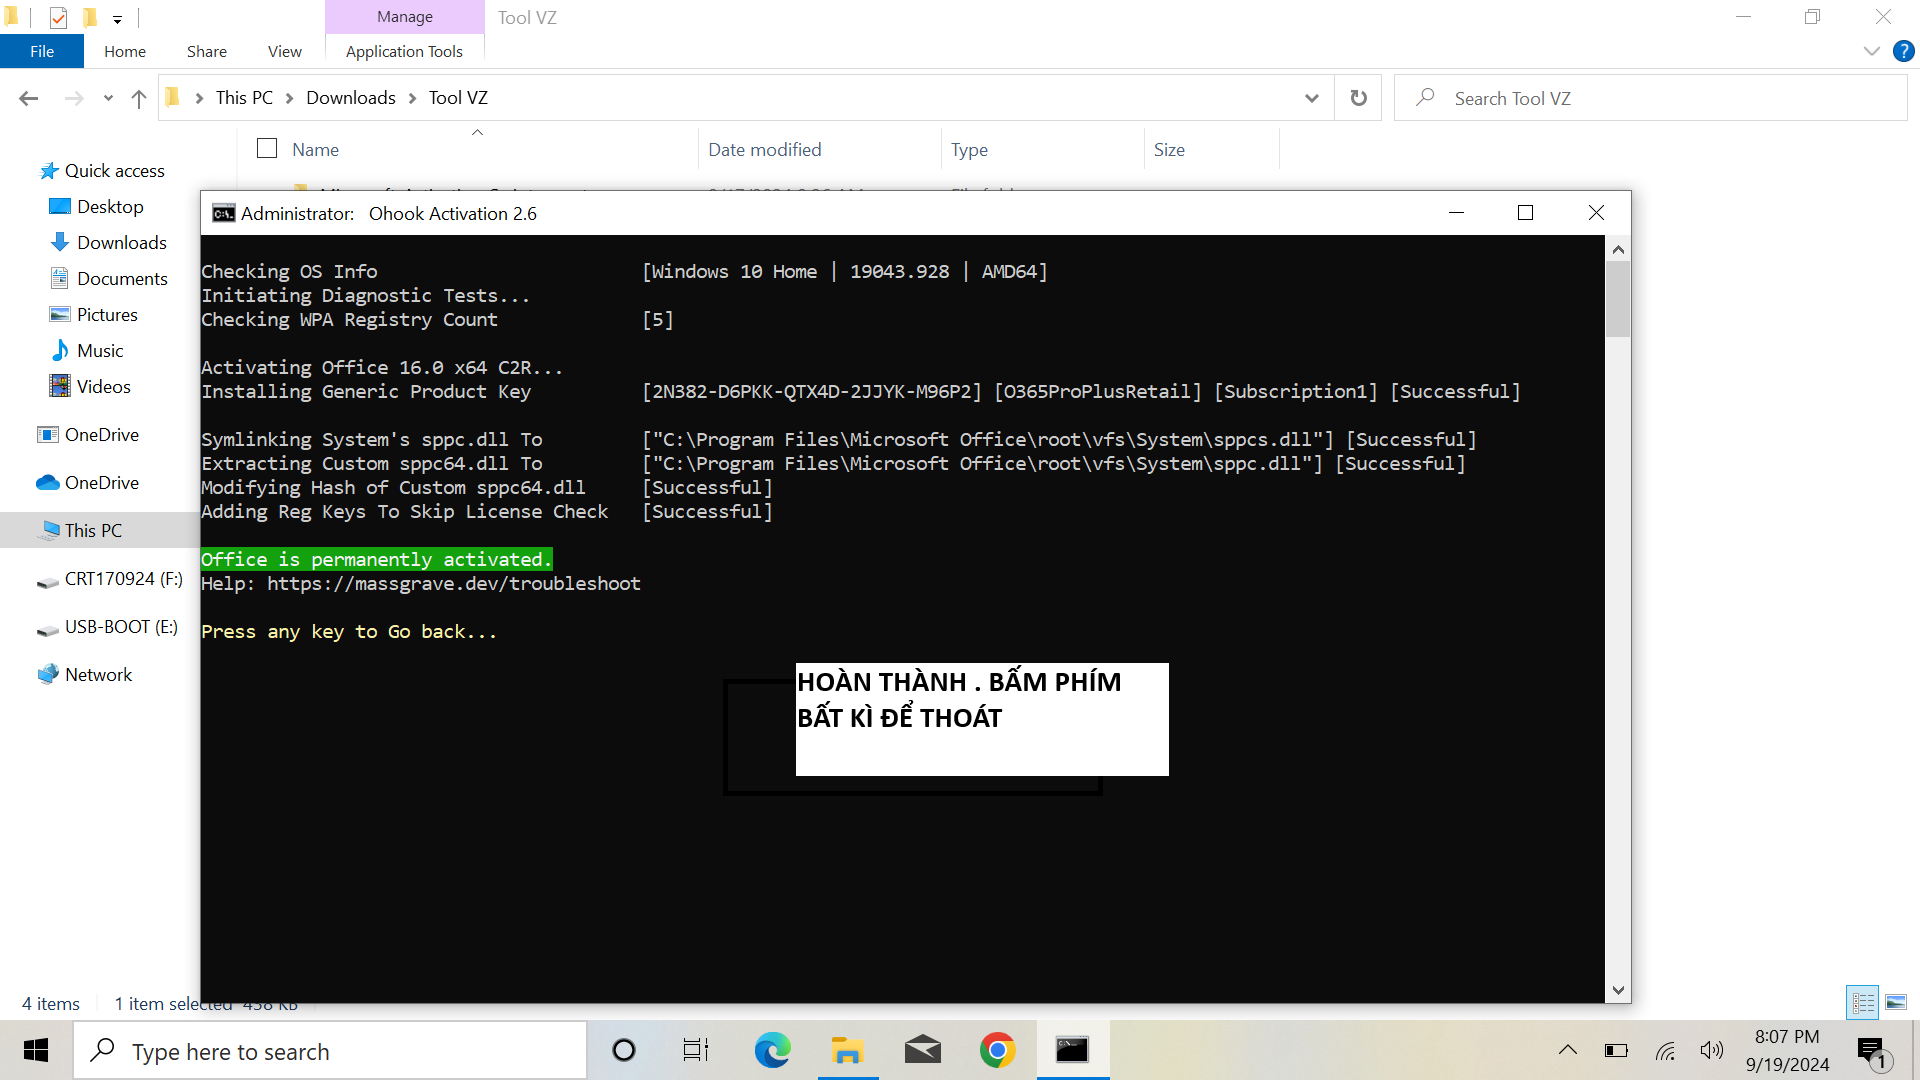
Task: Click the Forward navigation arrow
Action: coord(73,98)
